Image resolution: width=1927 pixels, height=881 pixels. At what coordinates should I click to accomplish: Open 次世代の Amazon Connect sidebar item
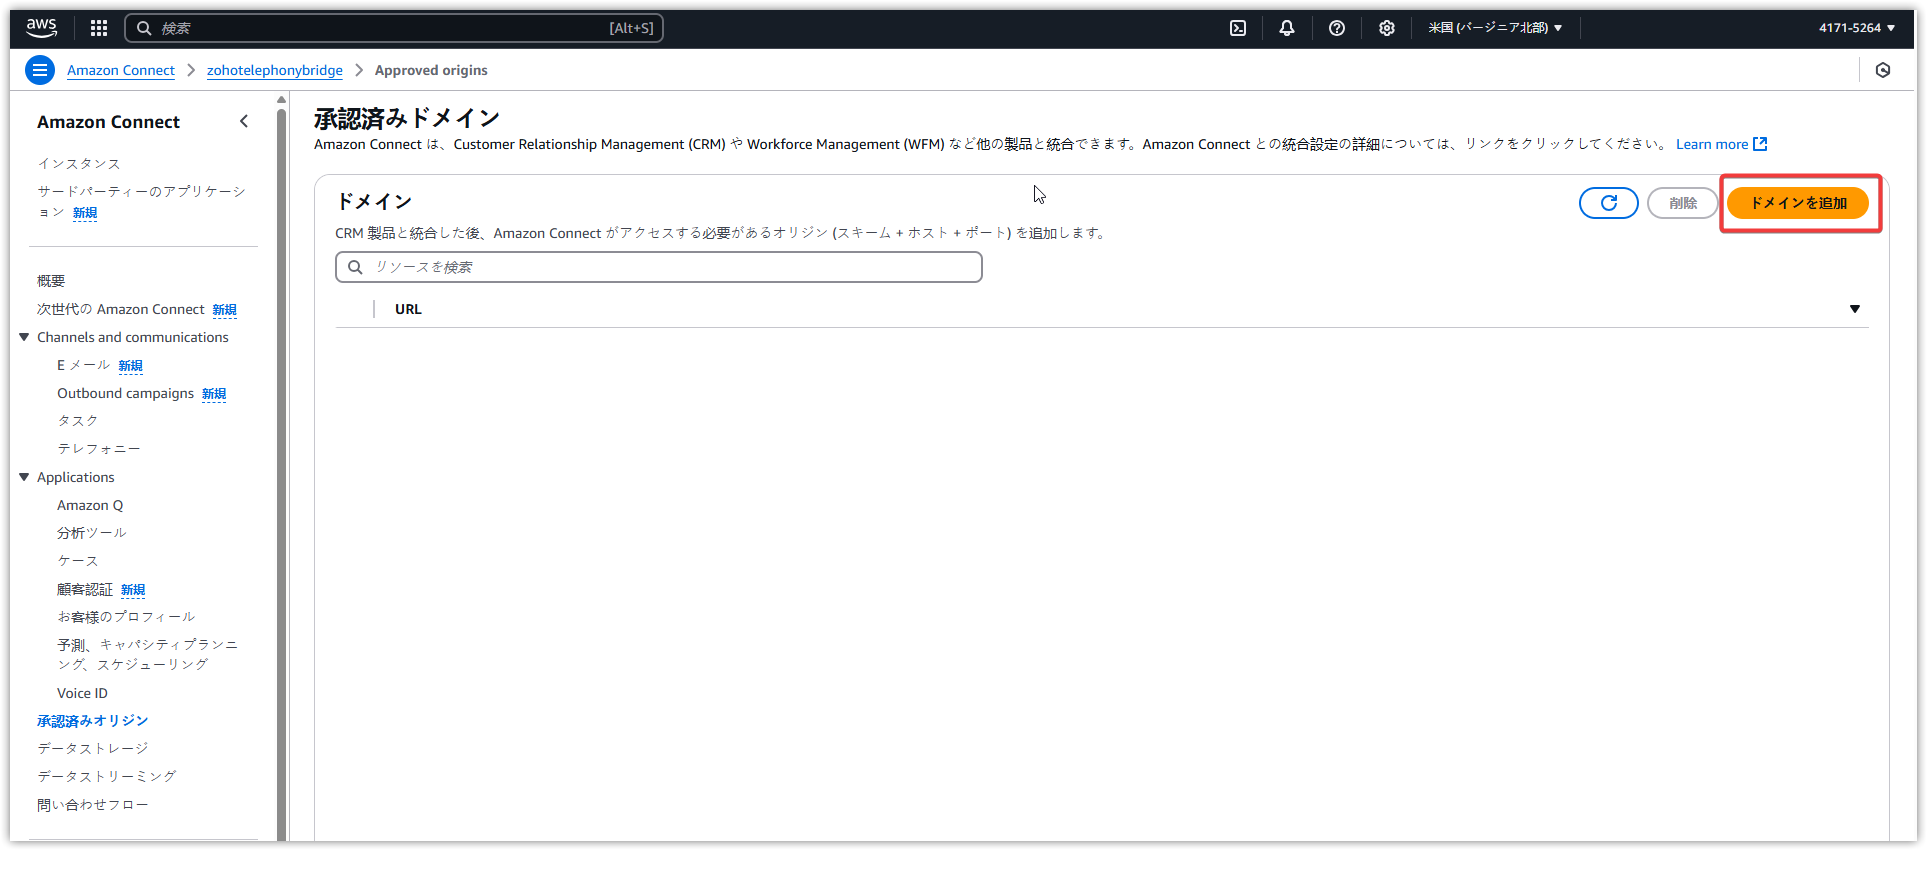121,309
